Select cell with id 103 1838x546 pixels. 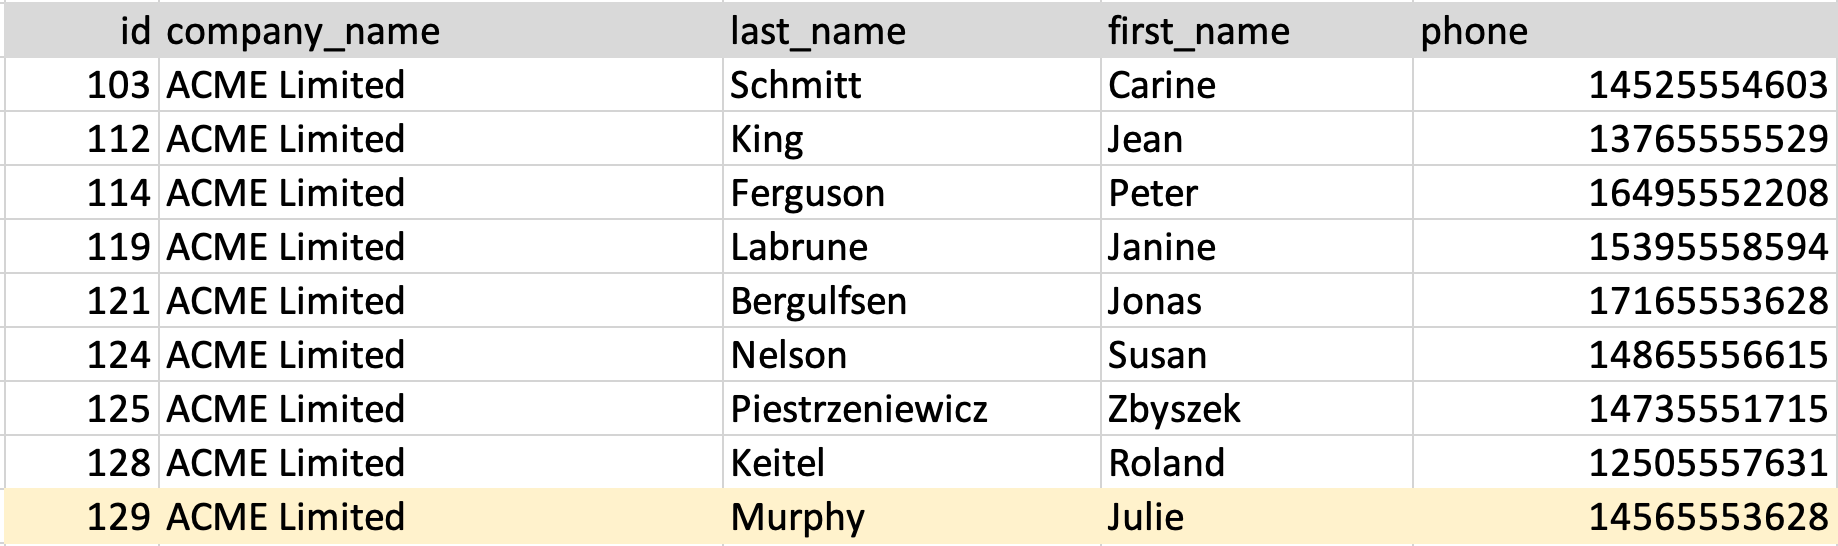pyautogui.click(x=117, y=85)
